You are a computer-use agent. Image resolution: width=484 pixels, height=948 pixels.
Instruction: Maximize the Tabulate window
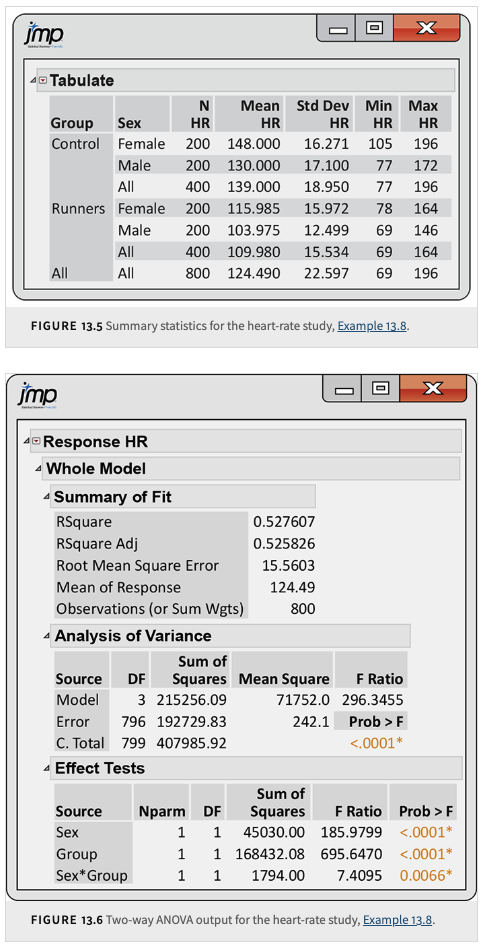pyautogui.click(x=373, y=27)
